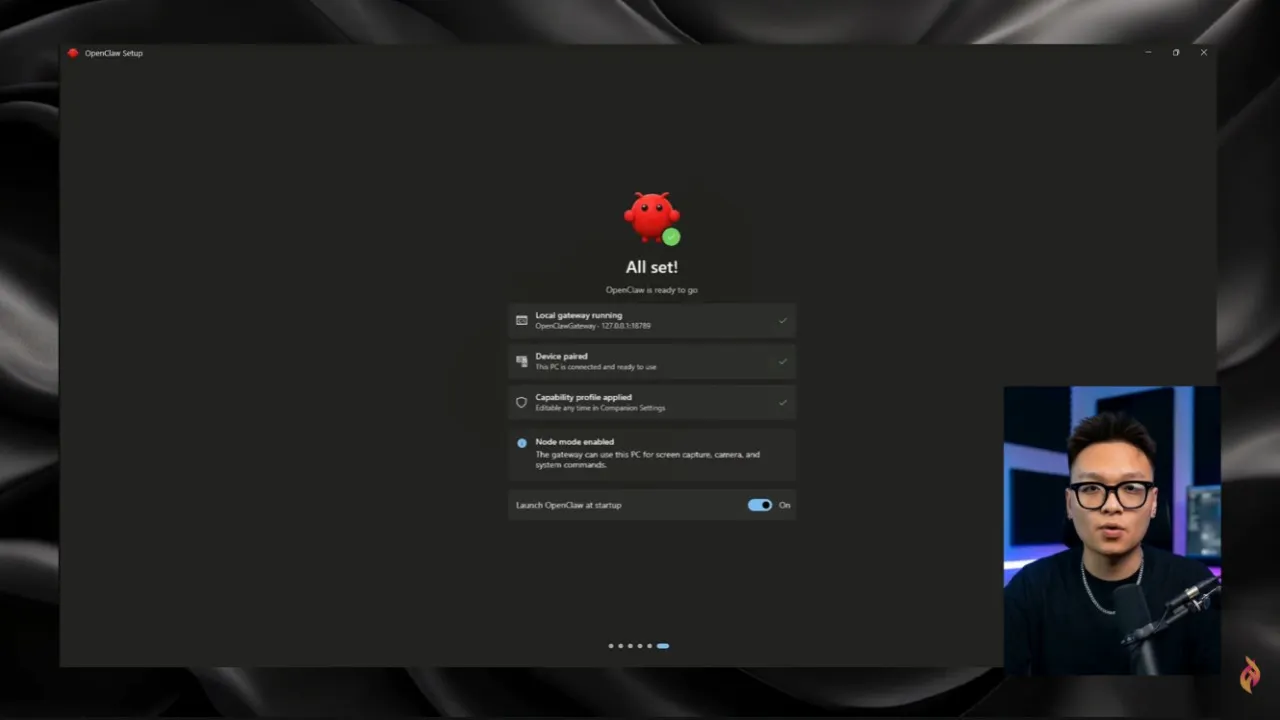
Task: Click the Device paired row icon
Action: tap(521, 361)
